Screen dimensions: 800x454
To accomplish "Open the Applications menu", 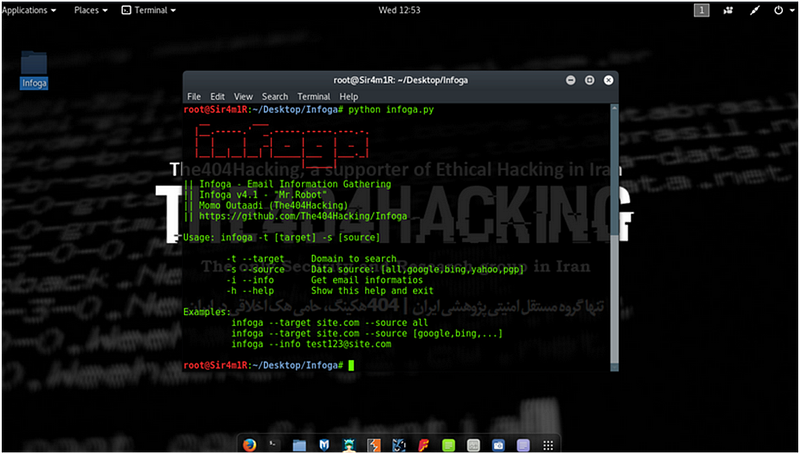I will tap(29, 10).
